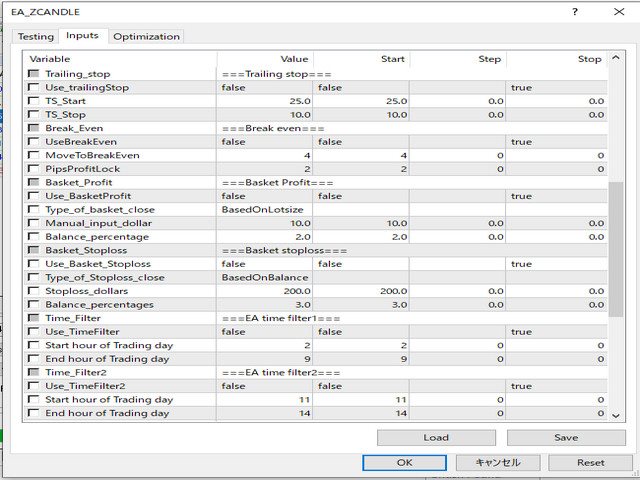Click the Reset button
640x480 pixels.
click(591, 463)
